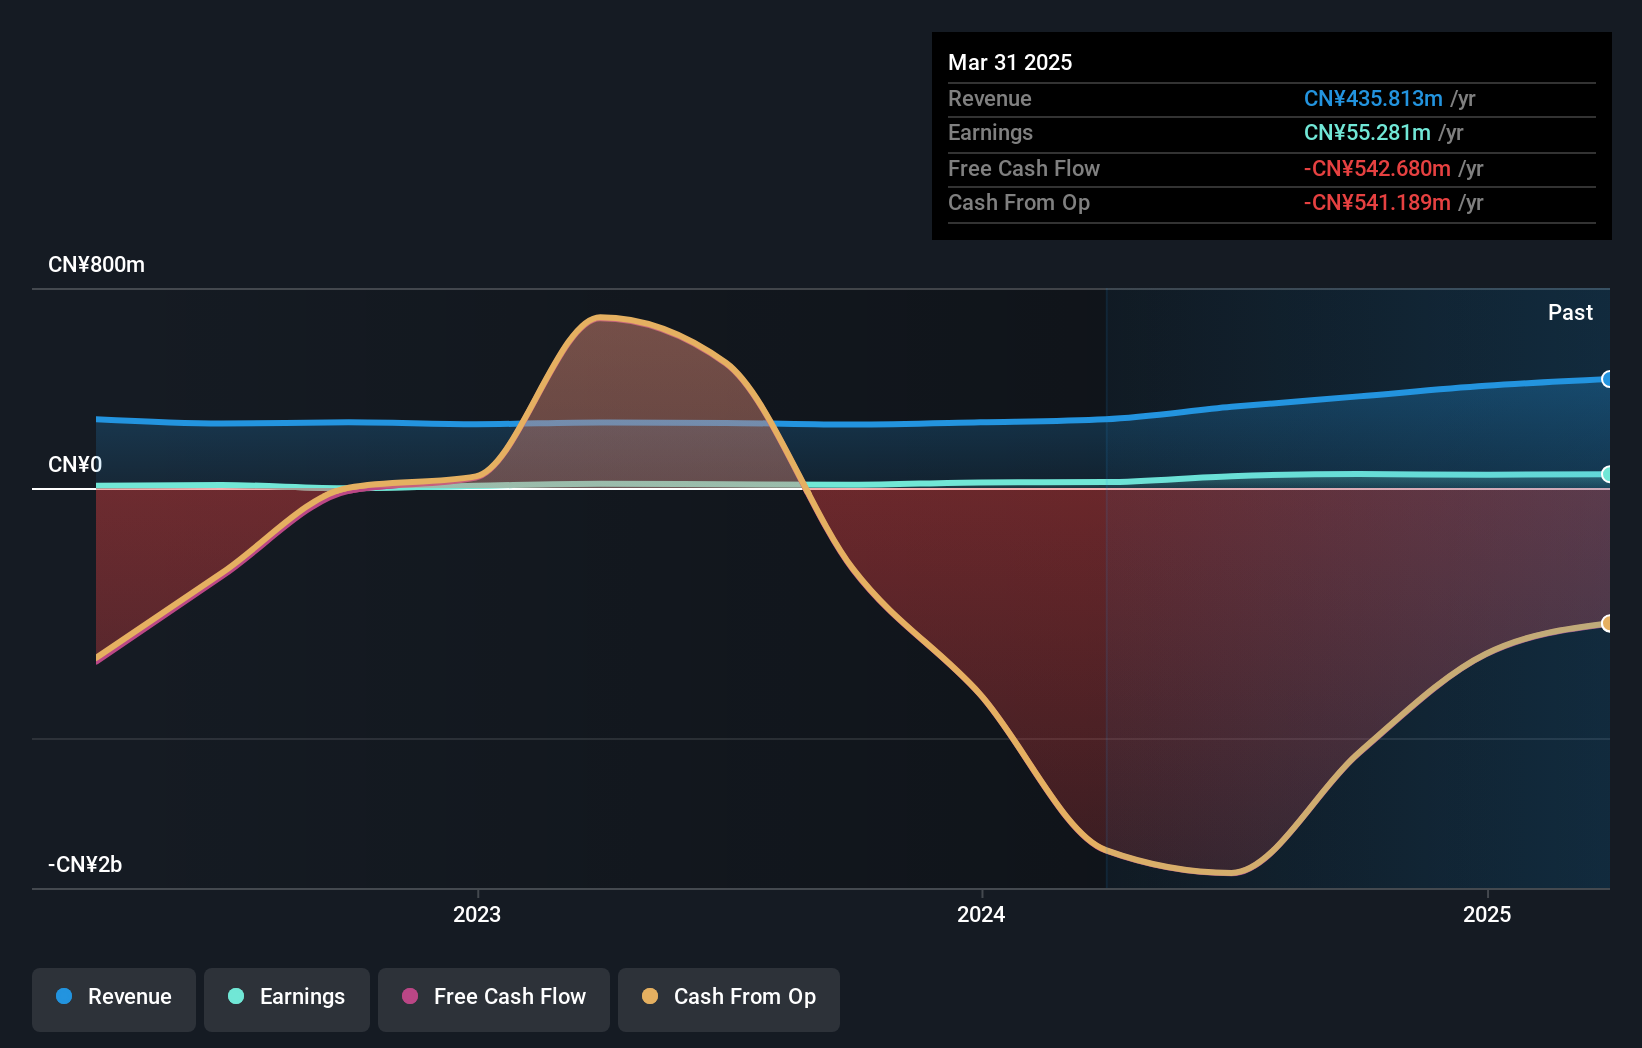Click the Cash From Op endpoint marker
The width and height of the screenshot is (1642, 1048).
[x=1608, y=623]
